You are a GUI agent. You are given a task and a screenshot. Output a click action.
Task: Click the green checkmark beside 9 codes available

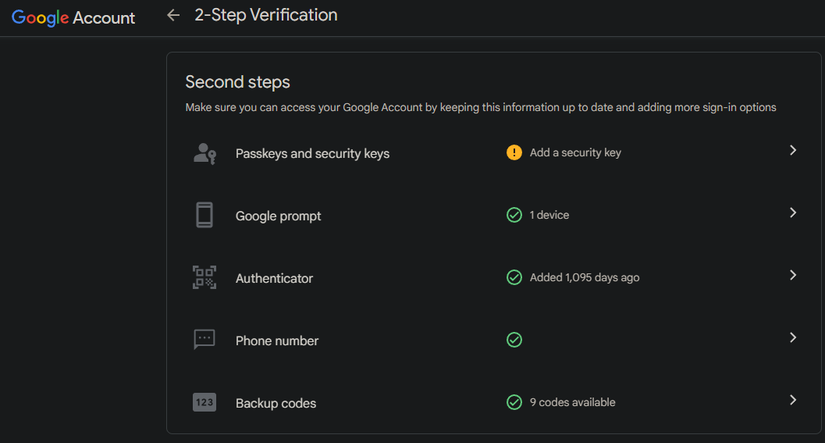(514, 402)
